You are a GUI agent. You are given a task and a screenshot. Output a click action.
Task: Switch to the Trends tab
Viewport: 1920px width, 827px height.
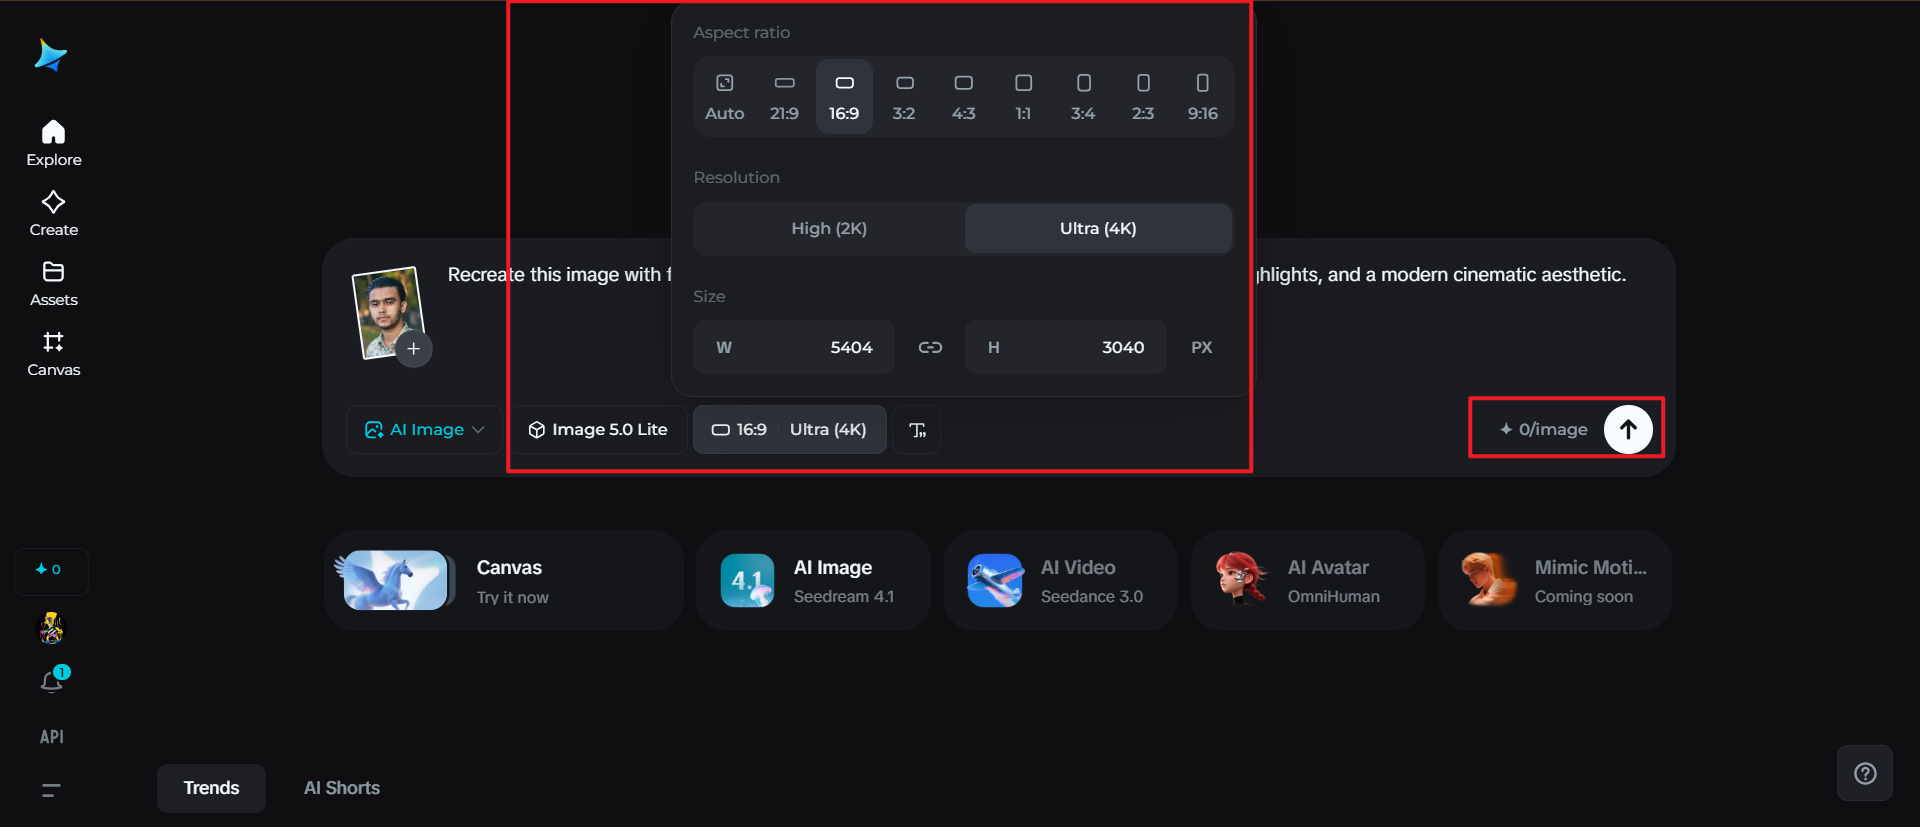point(211,788)
